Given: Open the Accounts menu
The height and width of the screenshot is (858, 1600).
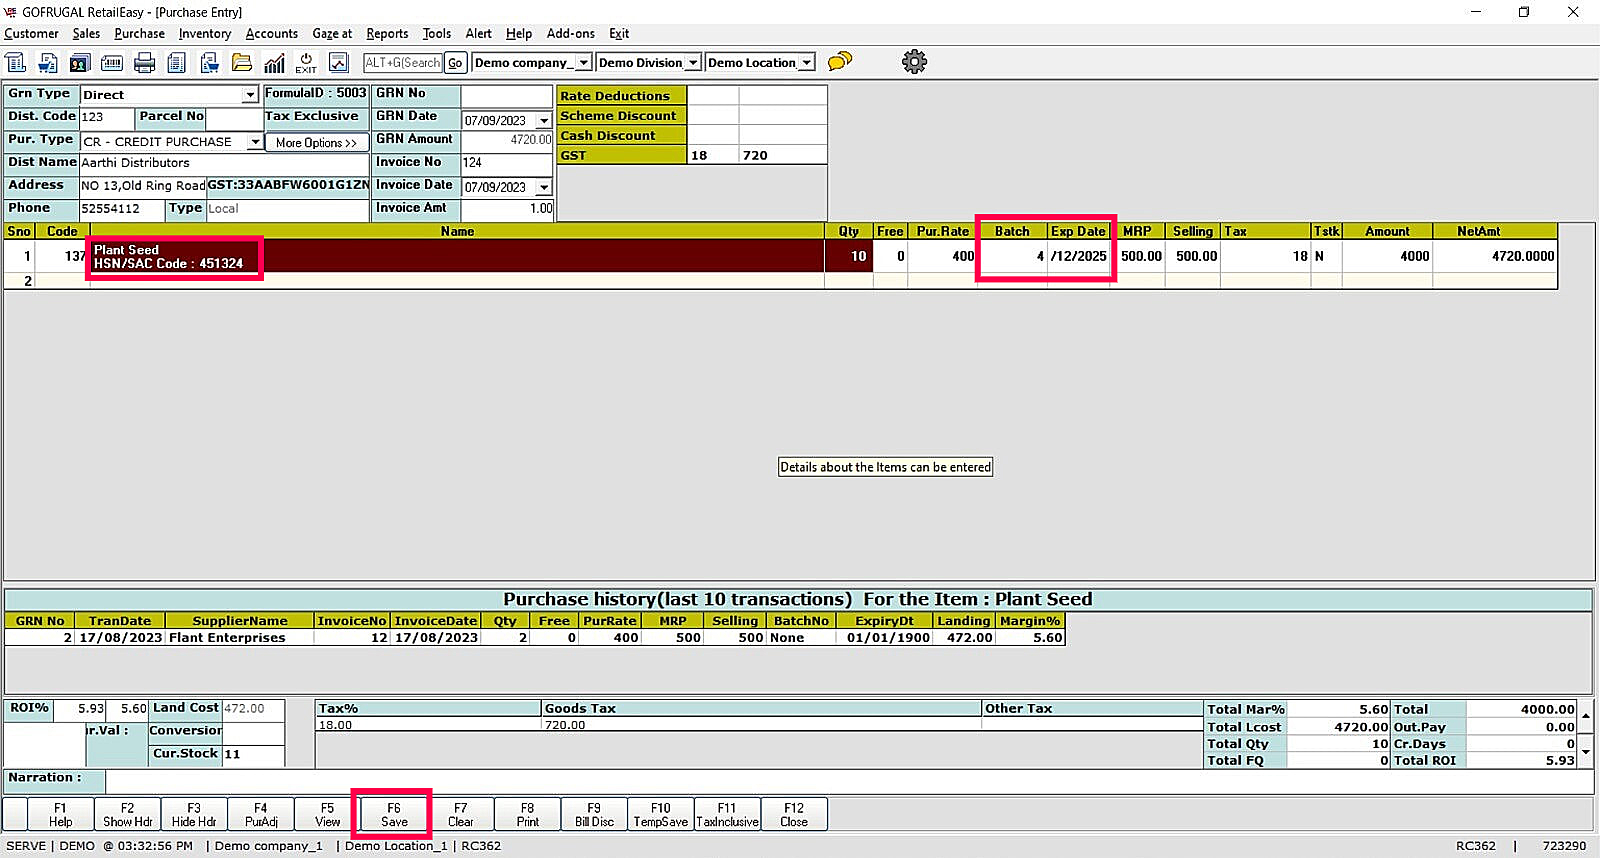Looking at the screenshot, I should click(272, 33).
